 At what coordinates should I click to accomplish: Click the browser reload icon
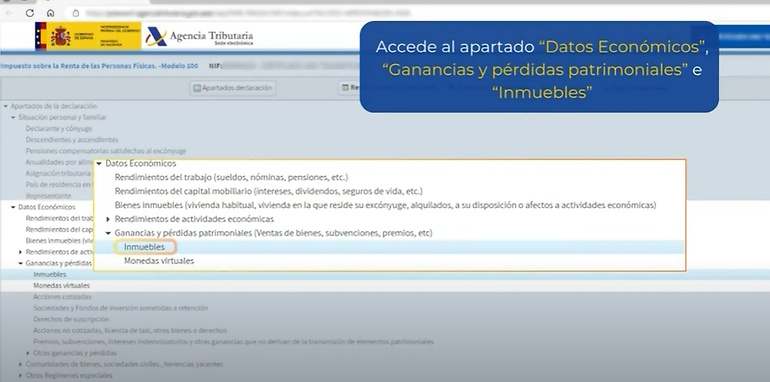[29, 13]
